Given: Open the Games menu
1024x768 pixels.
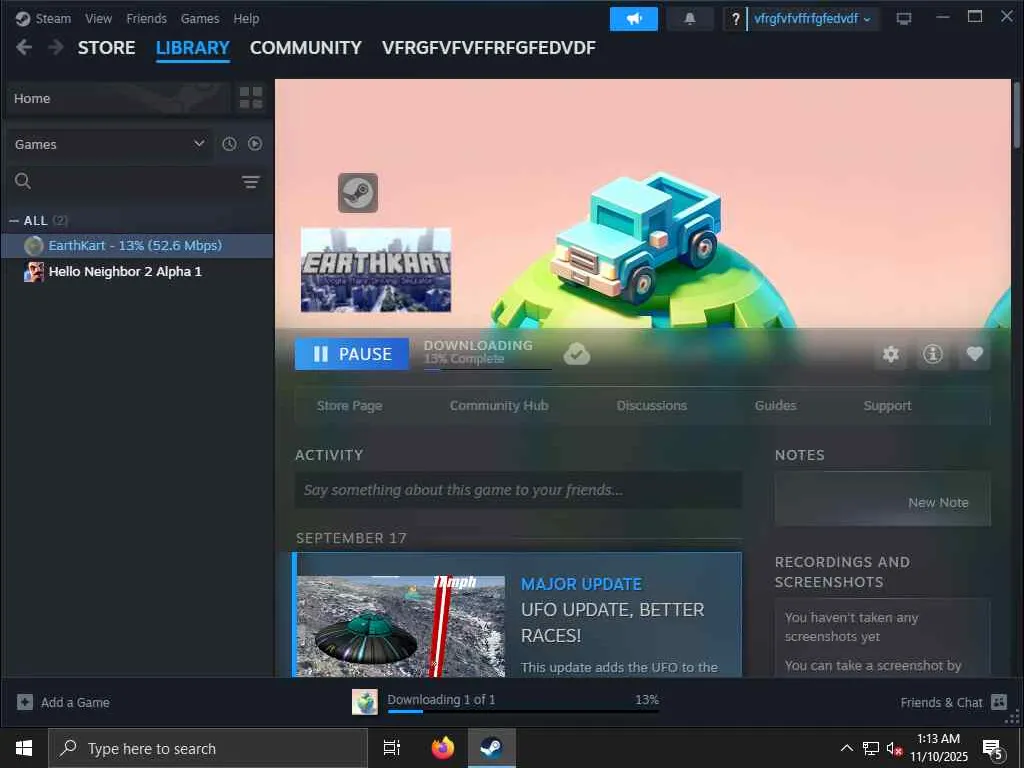Looking at the screenshot, I should (x=200, y=18).
